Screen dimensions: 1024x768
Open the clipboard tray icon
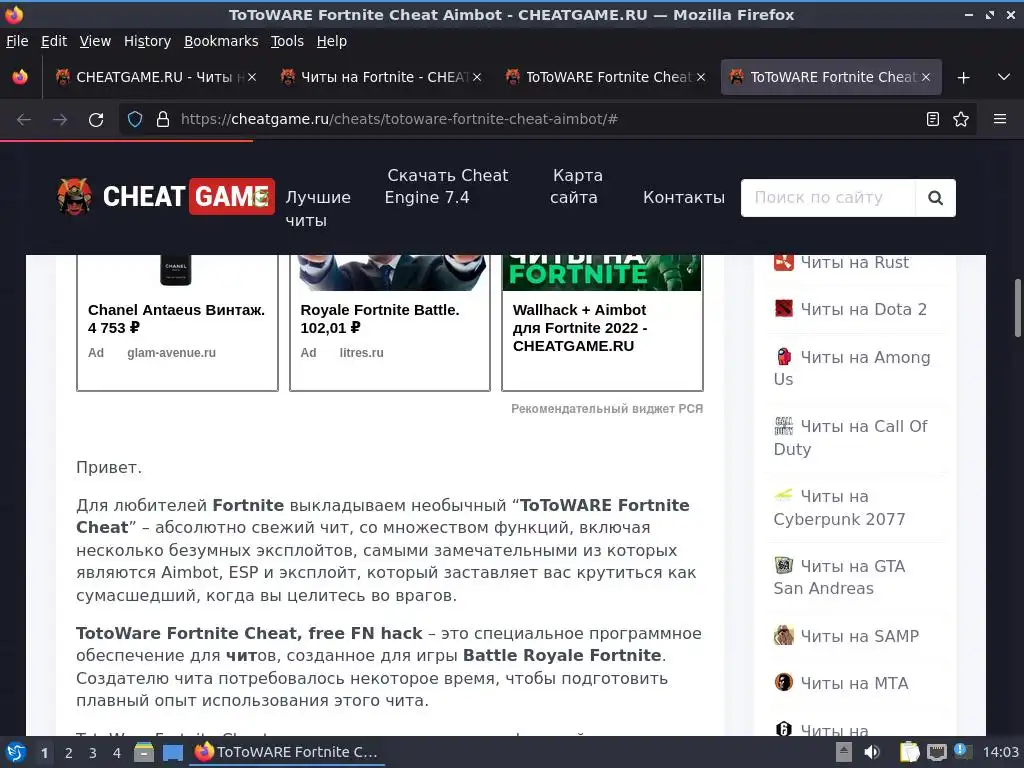pos(909,752)
